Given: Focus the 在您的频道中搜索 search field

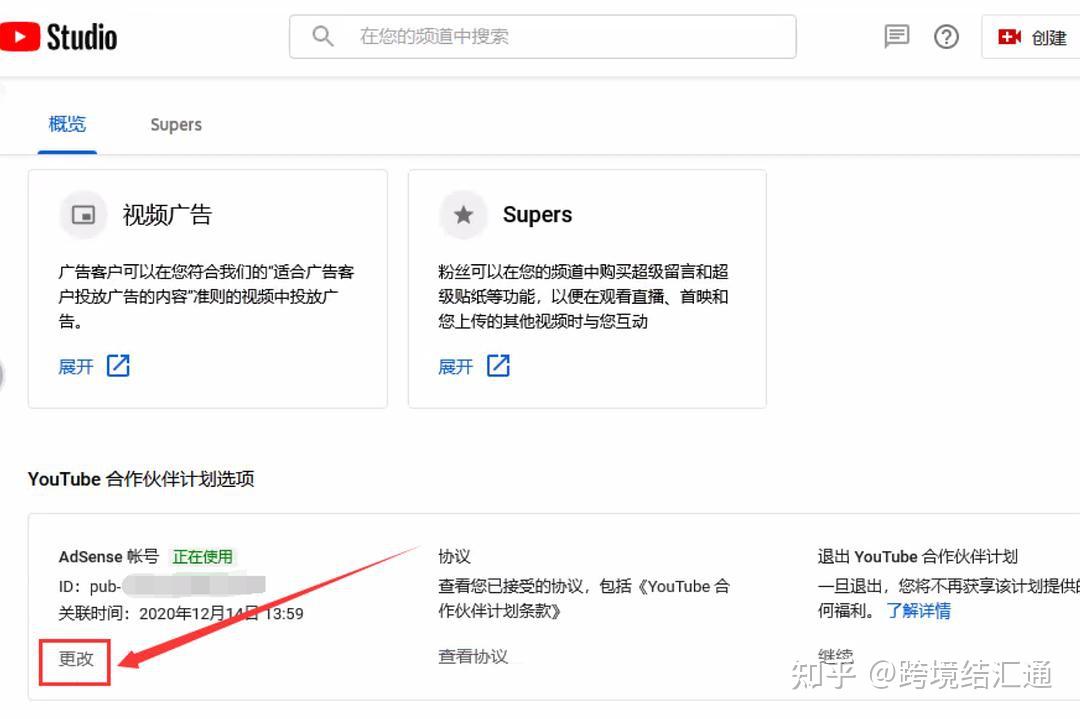Looking at the screenshot, I should [x=543, y=37].
